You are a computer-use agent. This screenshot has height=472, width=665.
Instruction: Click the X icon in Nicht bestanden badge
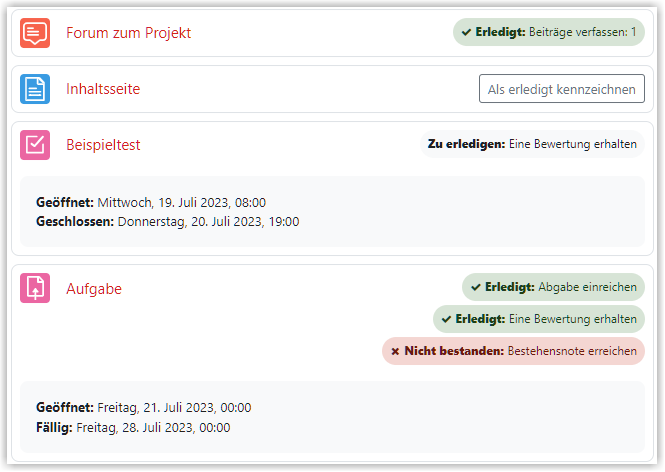395,351
